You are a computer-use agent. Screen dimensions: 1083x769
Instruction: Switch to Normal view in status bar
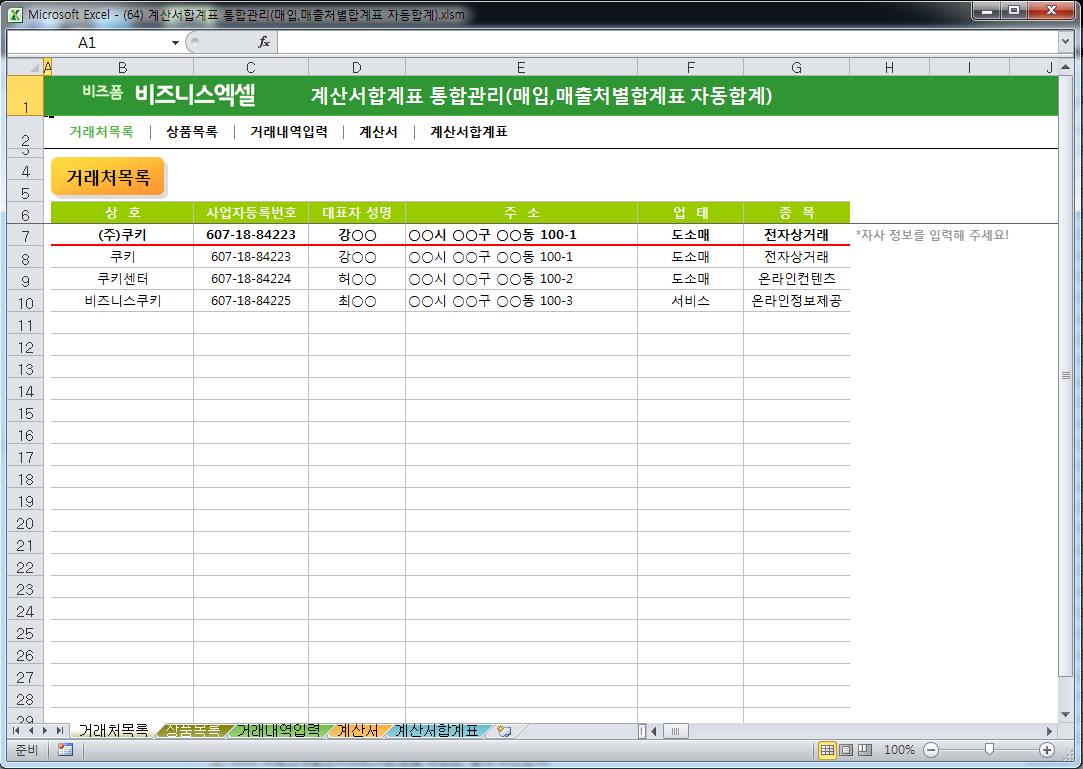click(827, 750)
